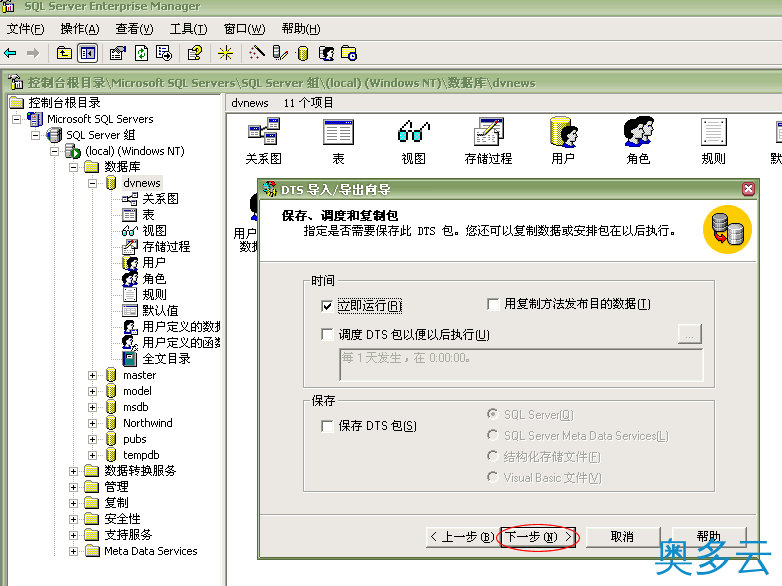Screen dimensions: 782x586
Task: Click the Refresh toolbar icon
Action: pyautogui.click(x=142, y=53)
